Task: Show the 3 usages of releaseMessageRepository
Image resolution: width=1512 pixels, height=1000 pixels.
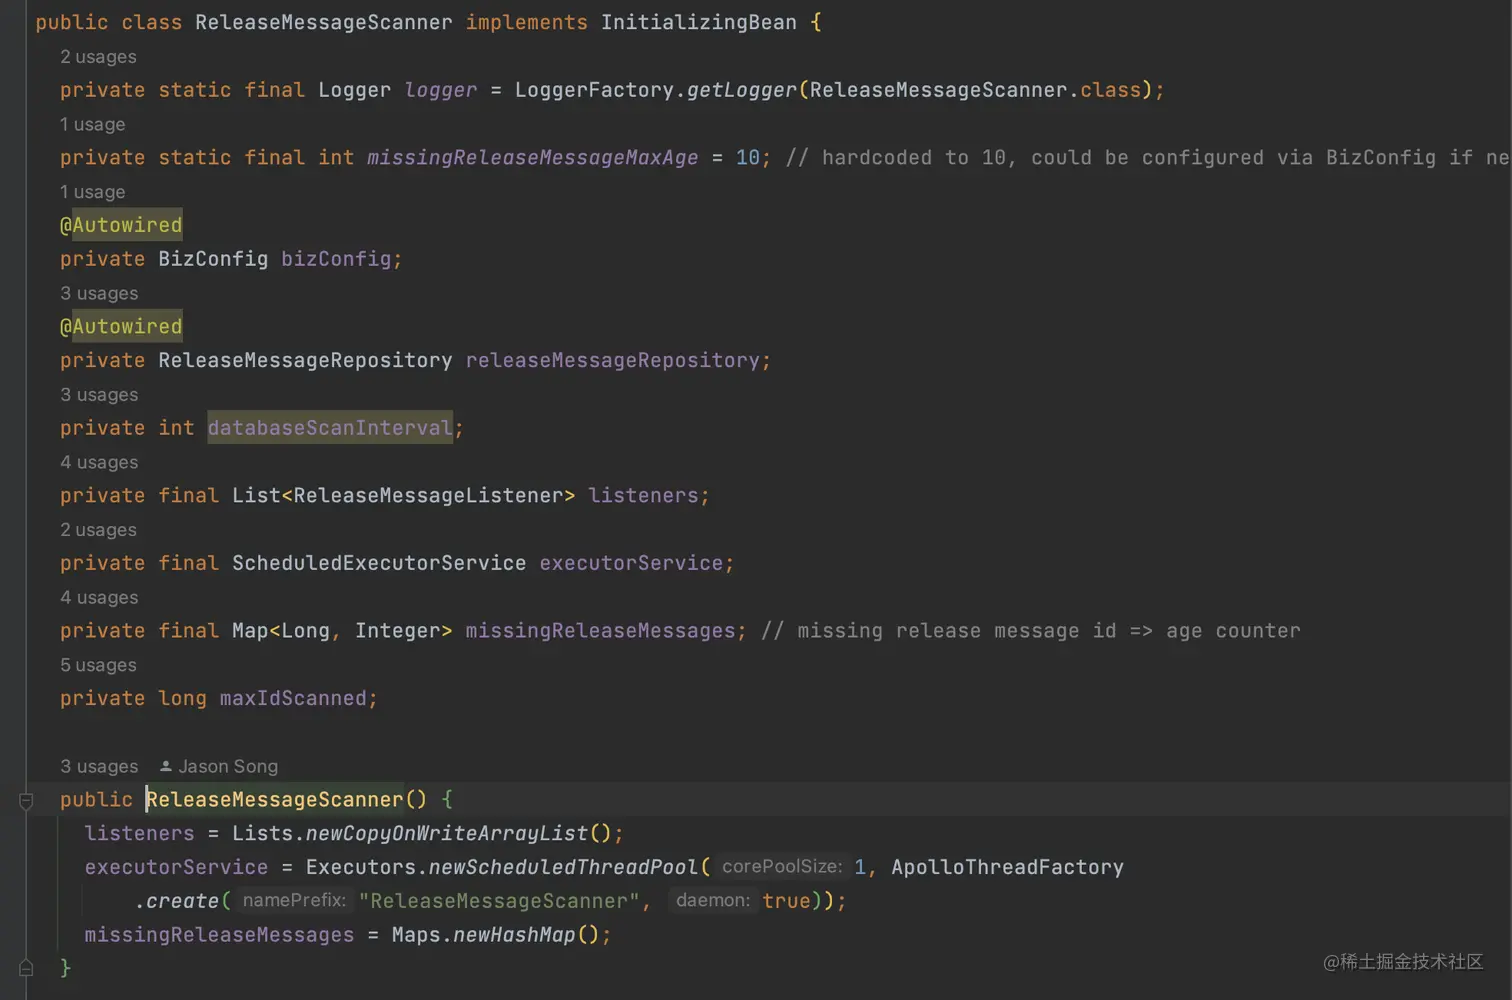Action: click(x=99, y=294)
